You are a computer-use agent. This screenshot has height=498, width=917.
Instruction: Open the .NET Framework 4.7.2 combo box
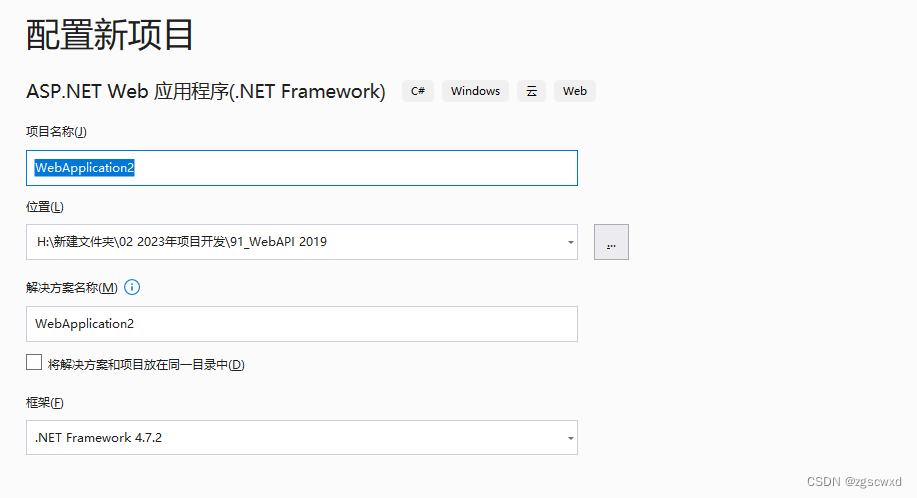300,438
